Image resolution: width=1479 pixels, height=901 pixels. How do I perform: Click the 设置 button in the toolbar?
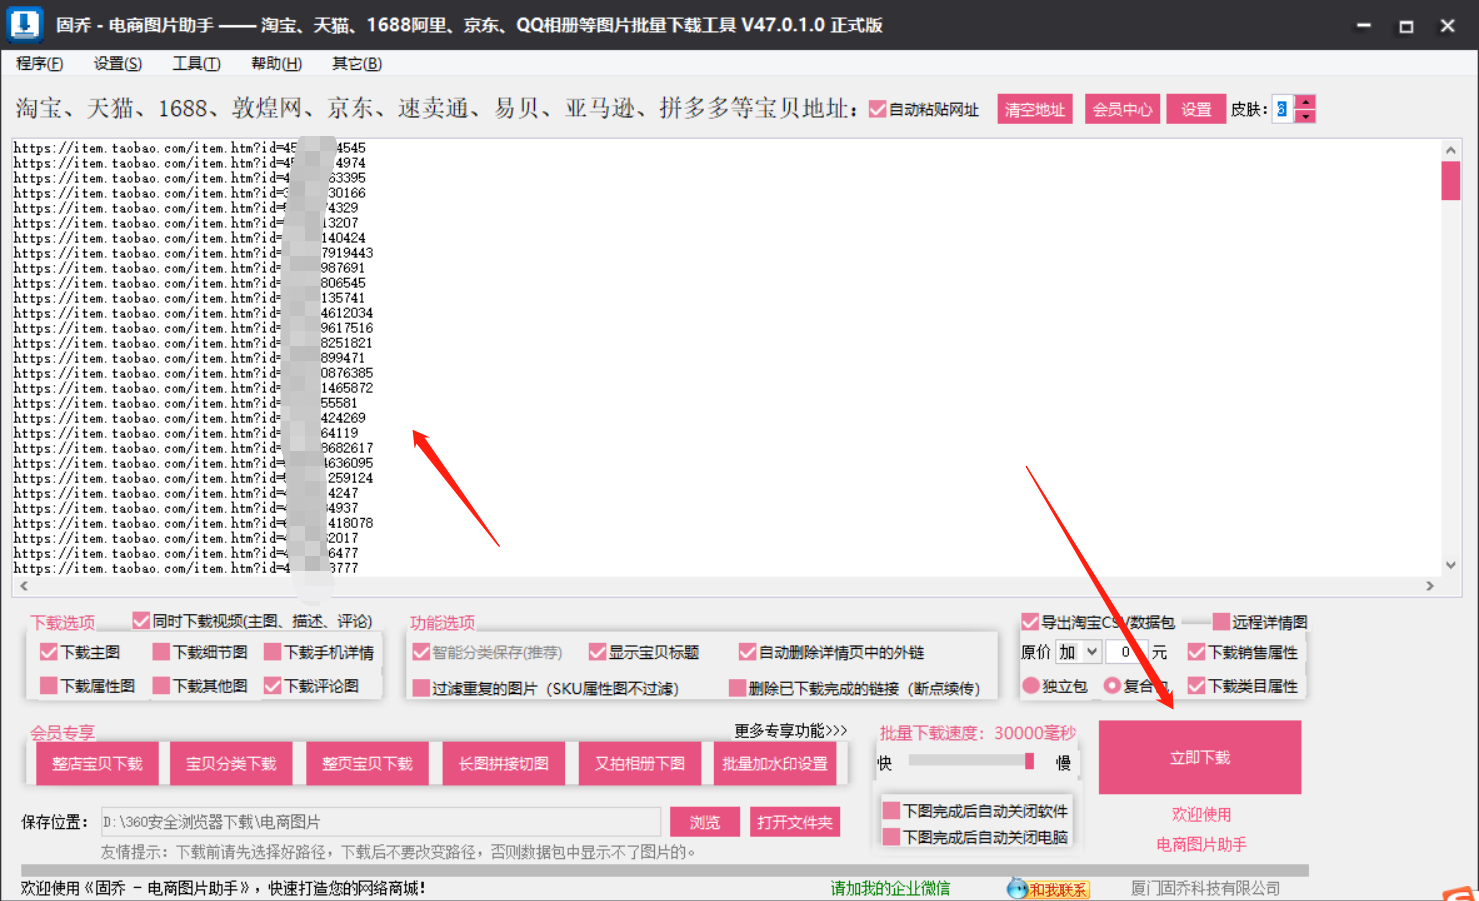(1196, 109)
